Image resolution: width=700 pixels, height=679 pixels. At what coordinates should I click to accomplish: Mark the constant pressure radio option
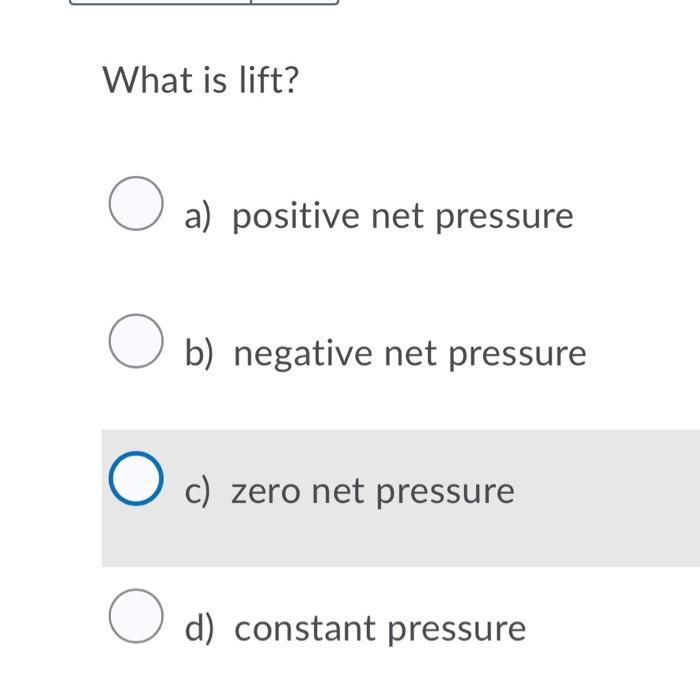[x=136, y=616]
